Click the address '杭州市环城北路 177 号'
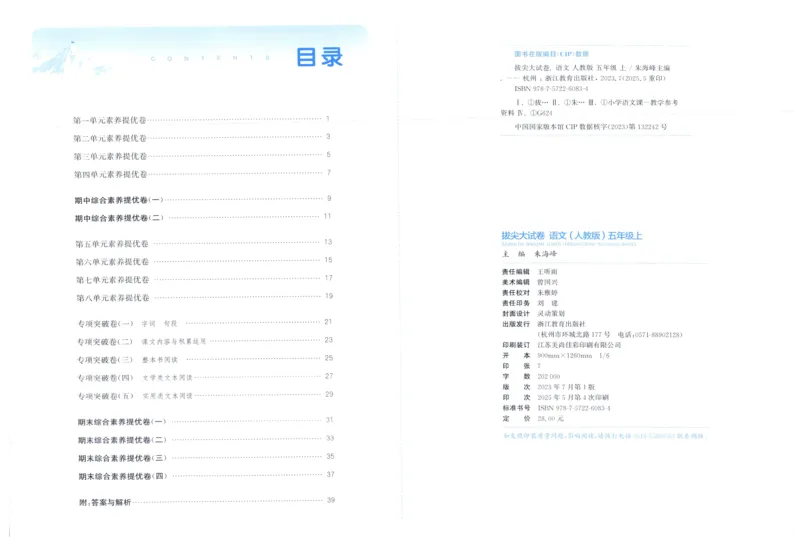Screen dimensions: 800x546 (x=574, y=335)
